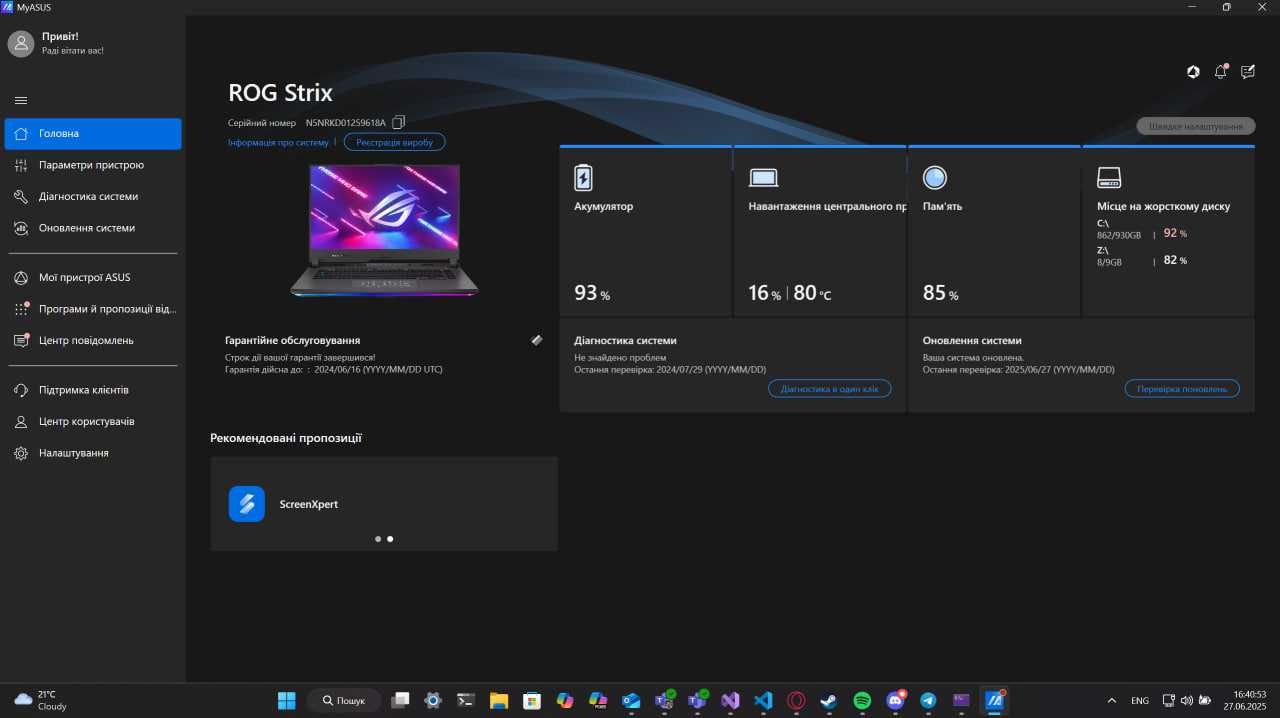The height and width of the screenshot is (718, 1280).
Task: Click the ScreenXpert app icon
Action: click(247, 504)
